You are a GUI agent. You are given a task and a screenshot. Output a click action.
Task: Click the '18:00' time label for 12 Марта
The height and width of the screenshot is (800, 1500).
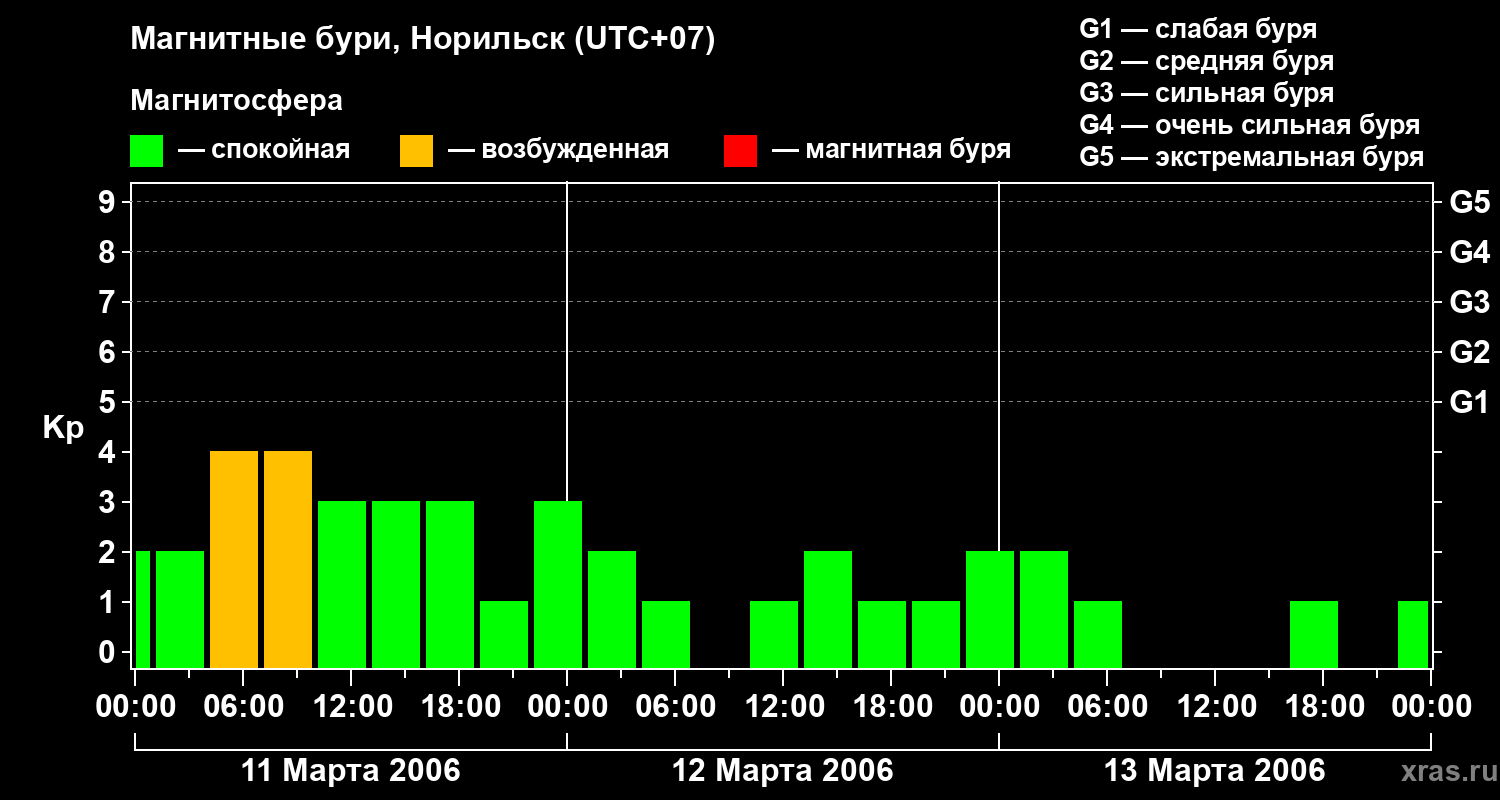tap(891, 707)
